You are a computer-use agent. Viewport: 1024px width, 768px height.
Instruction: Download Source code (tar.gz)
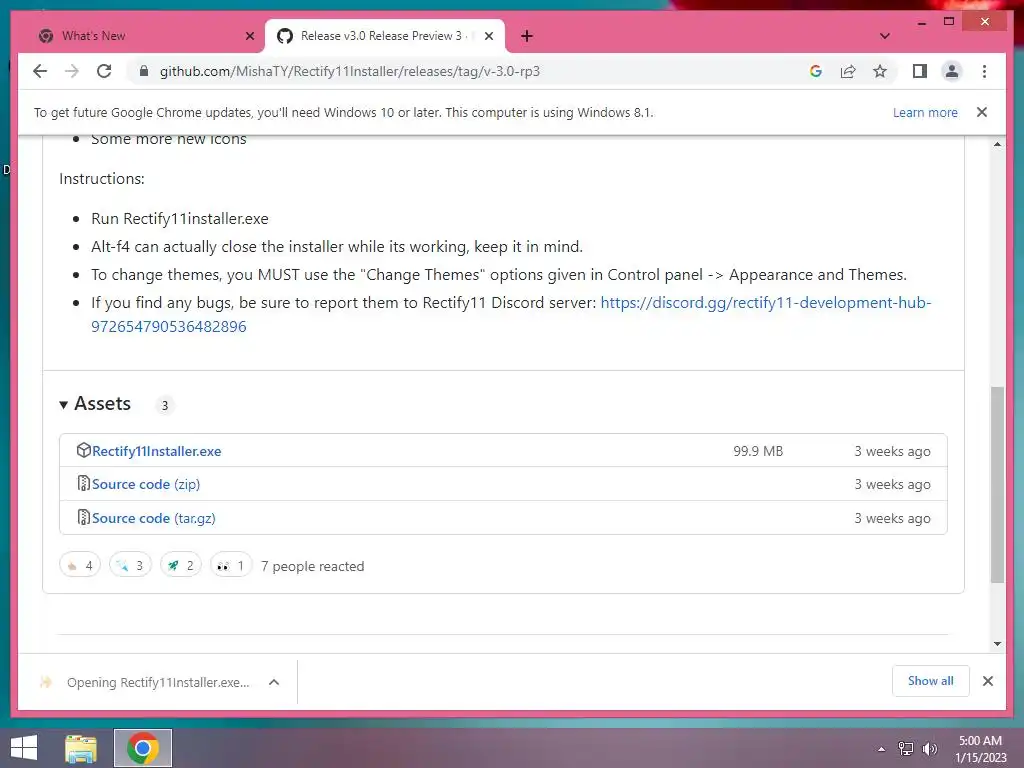click(153, 518)
